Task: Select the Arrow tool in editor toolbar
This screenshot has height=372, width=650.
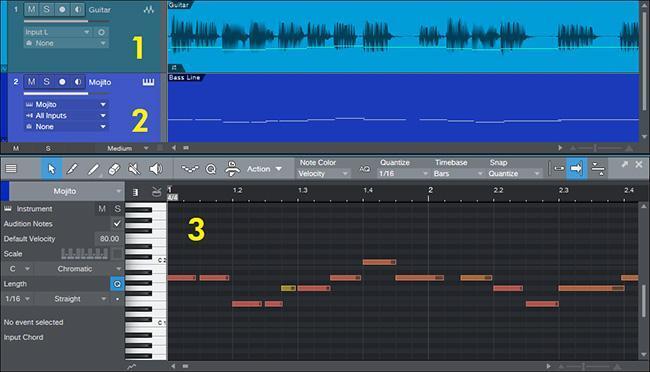Action: click(51, 169)
